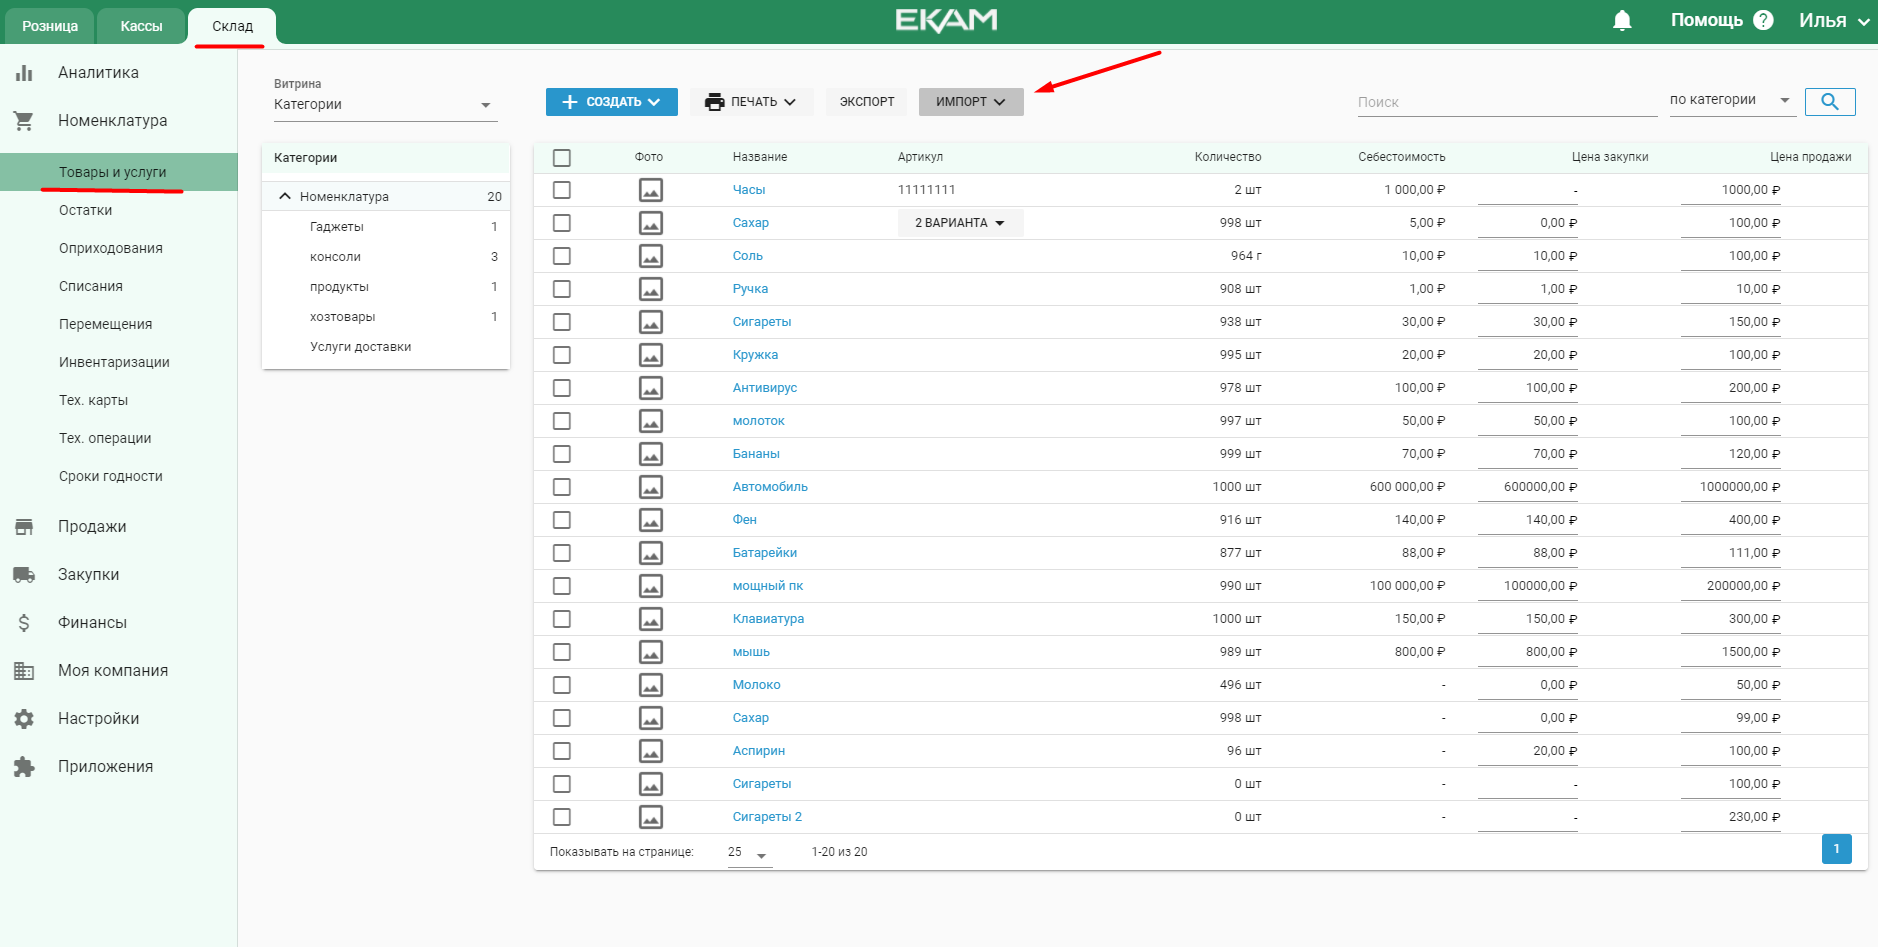Image resolution: width=1878 pixels, height=947 pixels.
Task: Switch to the Кассы tab
Action: [141, 26]
